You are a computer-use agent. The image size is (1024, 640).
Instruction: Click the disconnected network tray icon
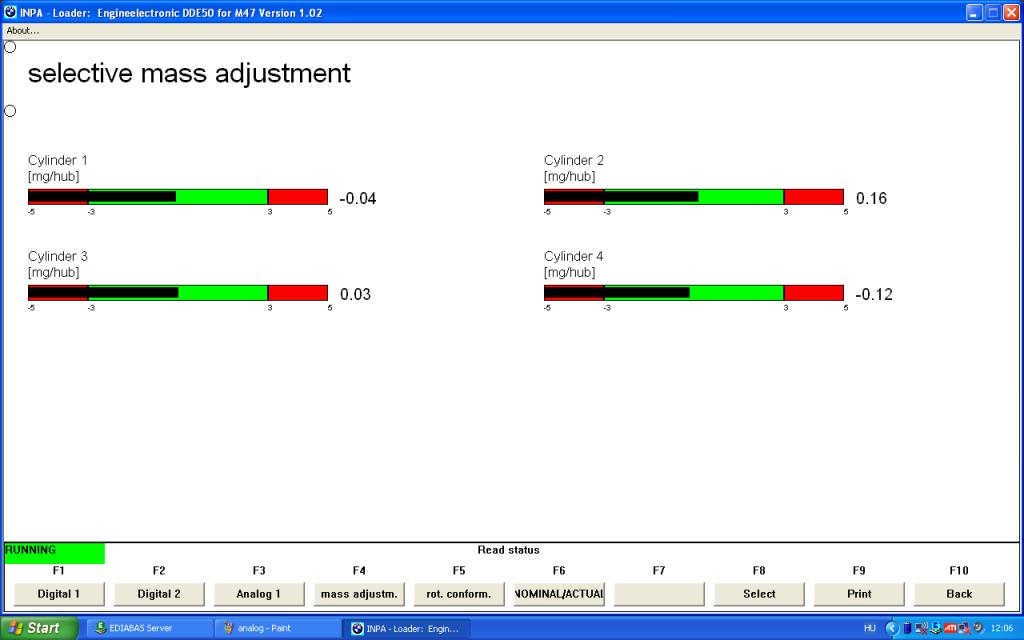coord(964,628)
